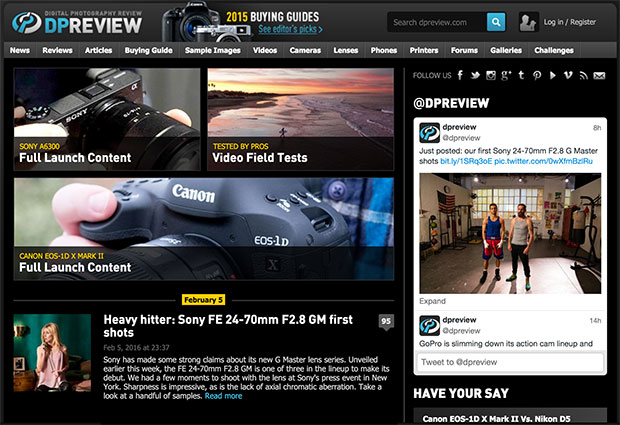620x425 pixels.
Task: Open the pic.twitter.com/0wXfmBzlRu link
Action: coord(544,161)
